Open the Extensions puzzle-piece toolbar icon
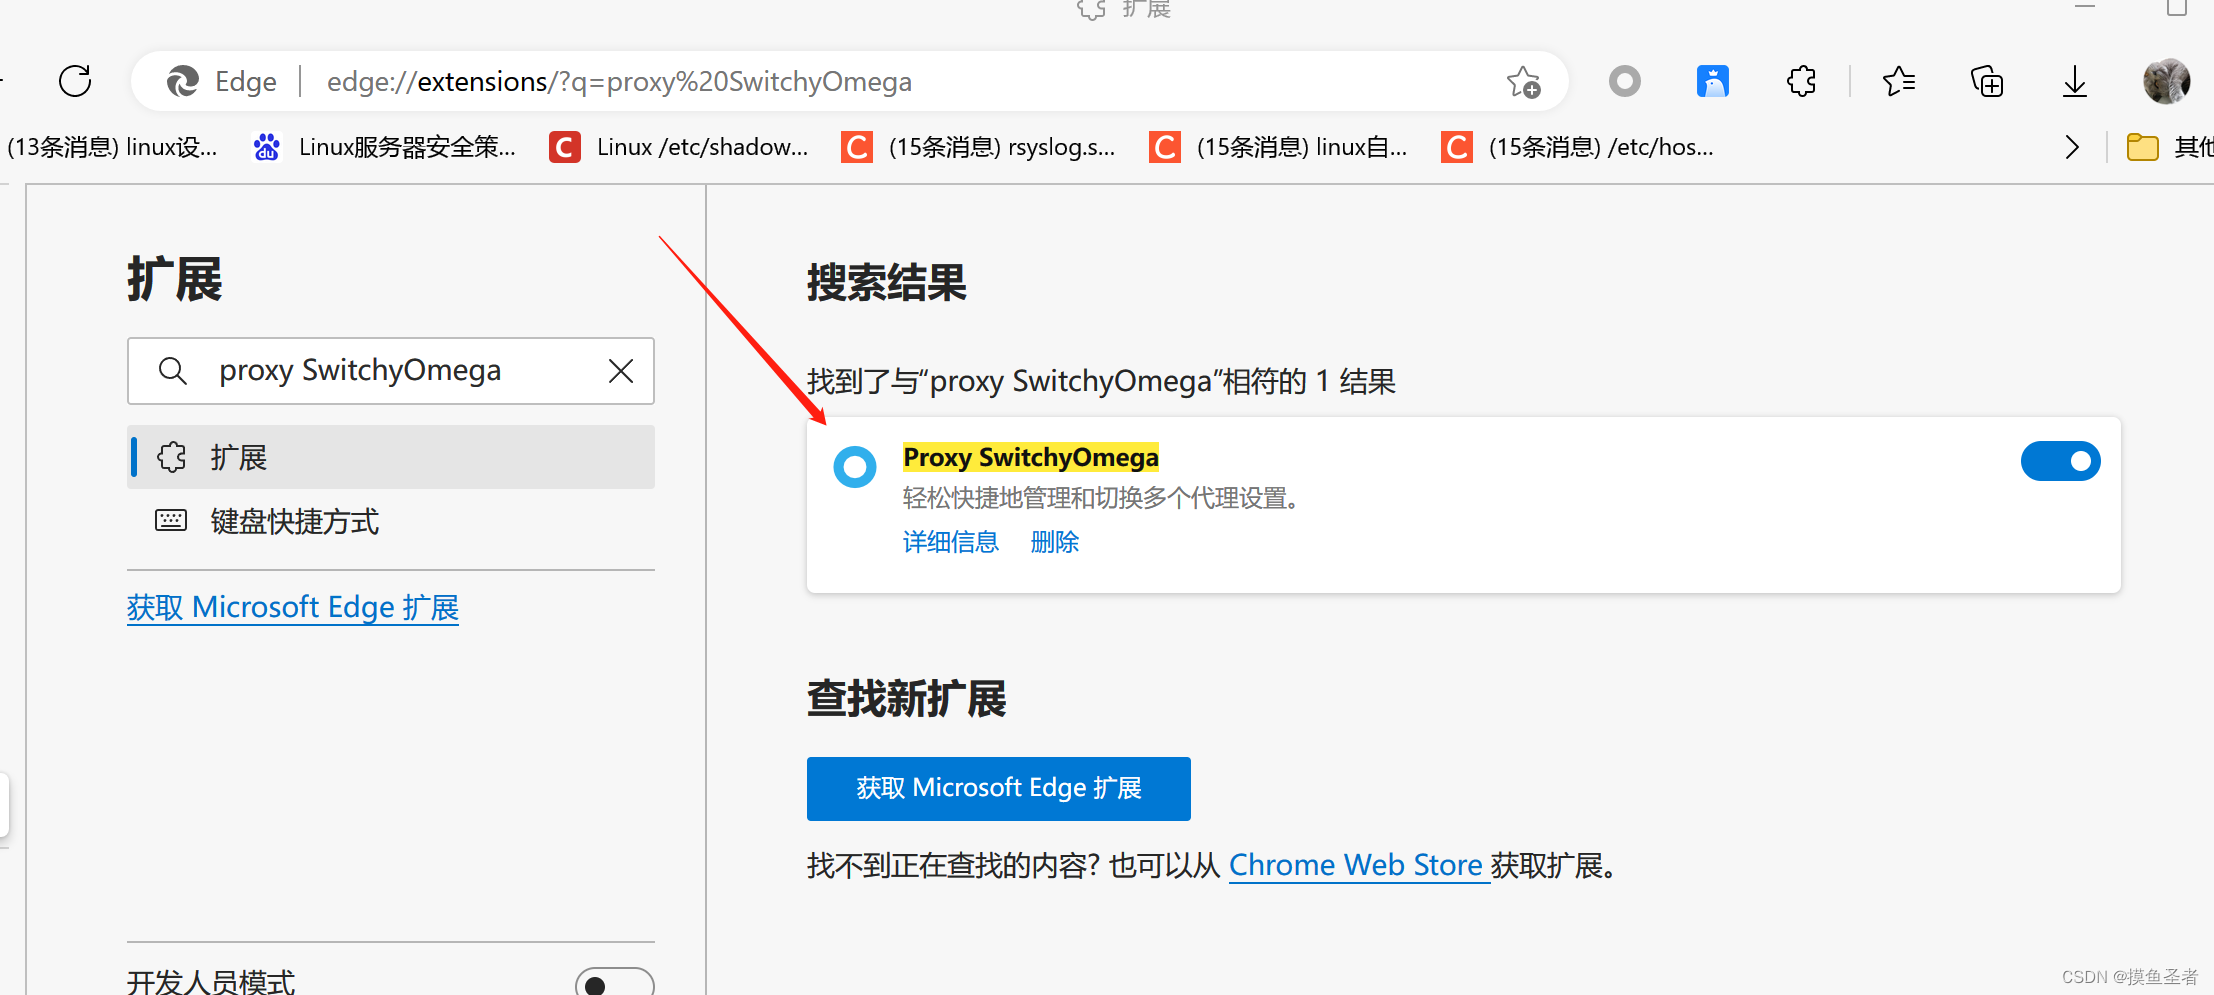This screenshot has height=995, width=2214. (1801, 81)
